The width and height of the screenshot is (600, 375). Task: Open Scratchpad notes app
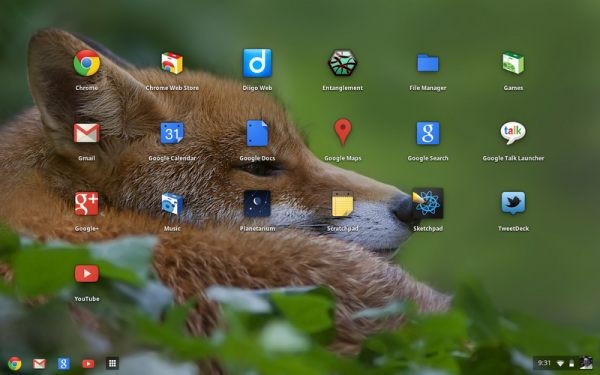(342, 204)
